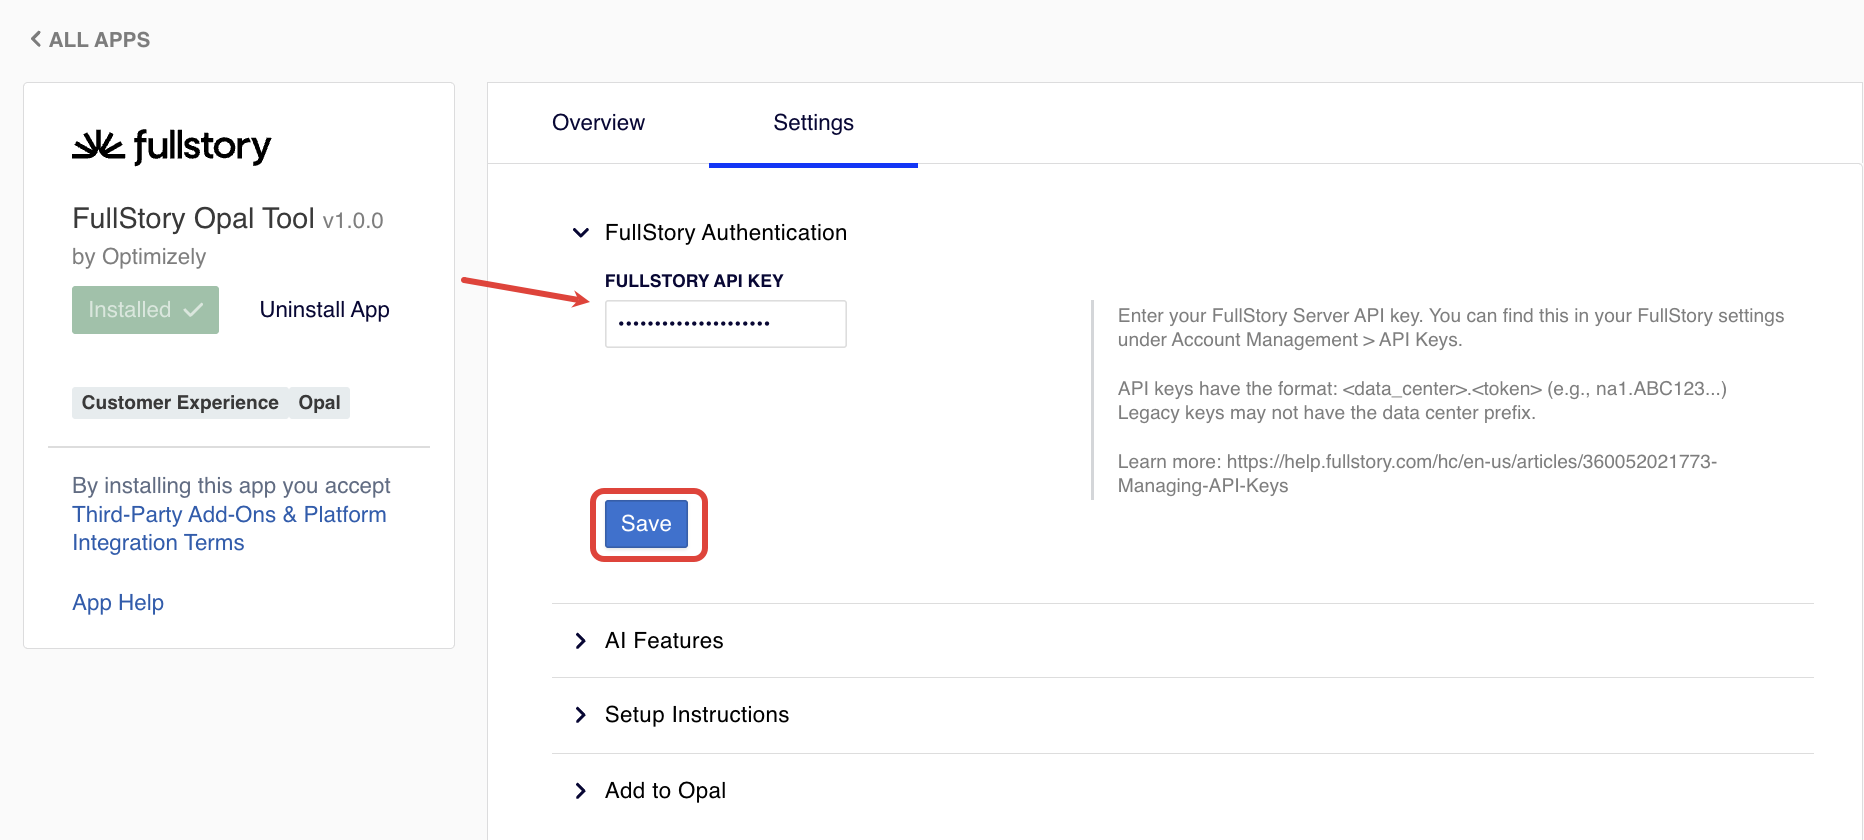Click the FullStory Opal Tool title
The image size is (1864, 840).
pyautogui.click(x=193, y=219)
